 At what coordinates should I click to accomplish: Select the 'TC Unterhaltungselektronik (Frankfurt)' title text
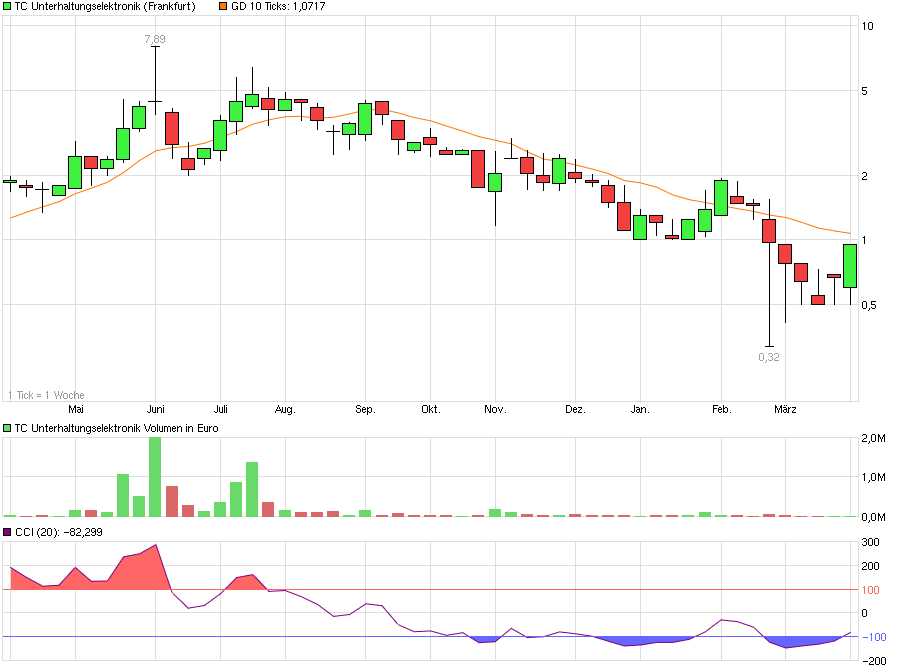point(104,6)
